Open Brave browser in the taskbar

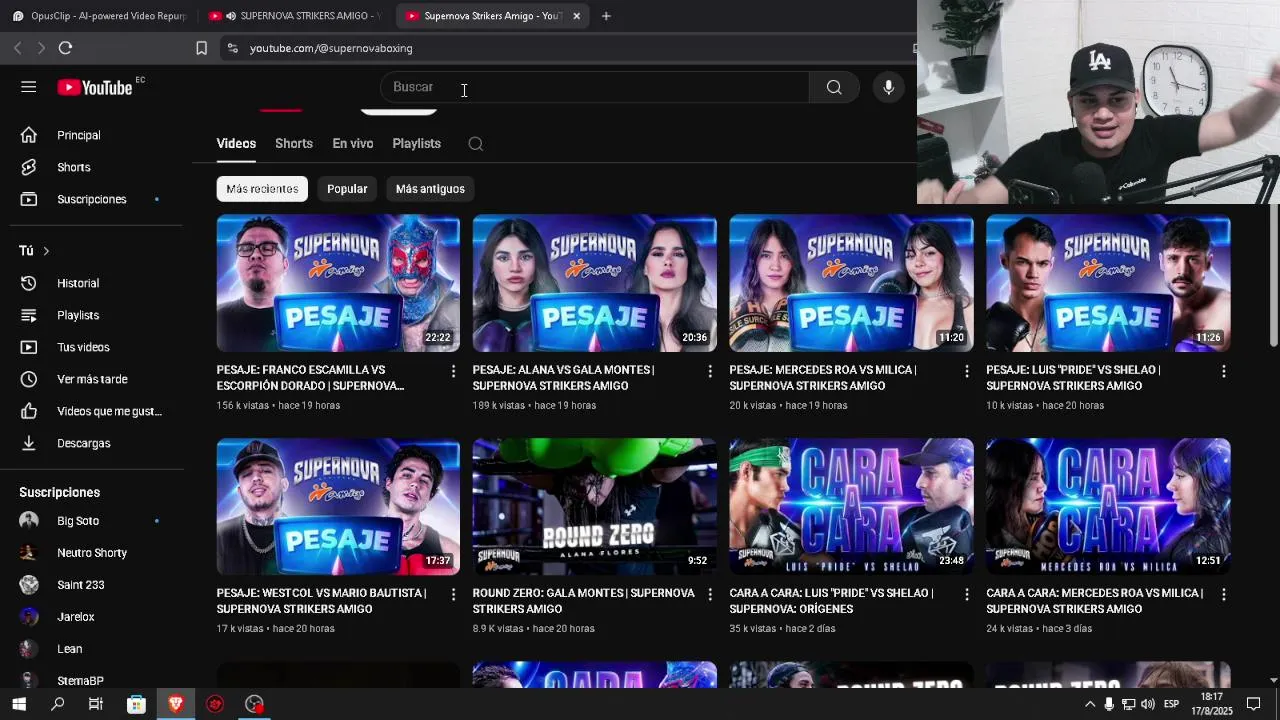176,704
